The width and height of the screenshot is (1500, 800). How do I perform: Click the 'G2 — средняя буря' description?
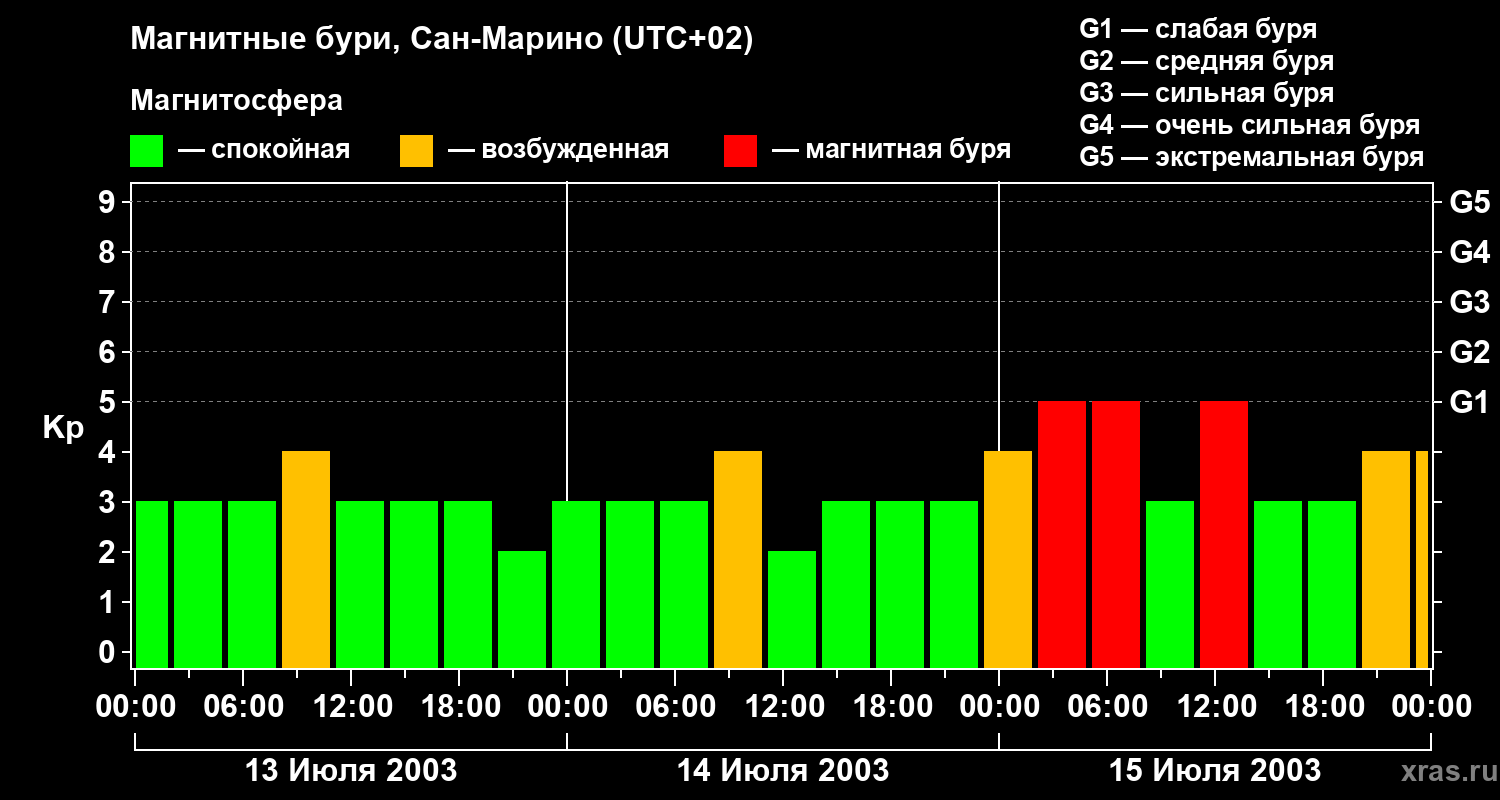(1207, 61)
